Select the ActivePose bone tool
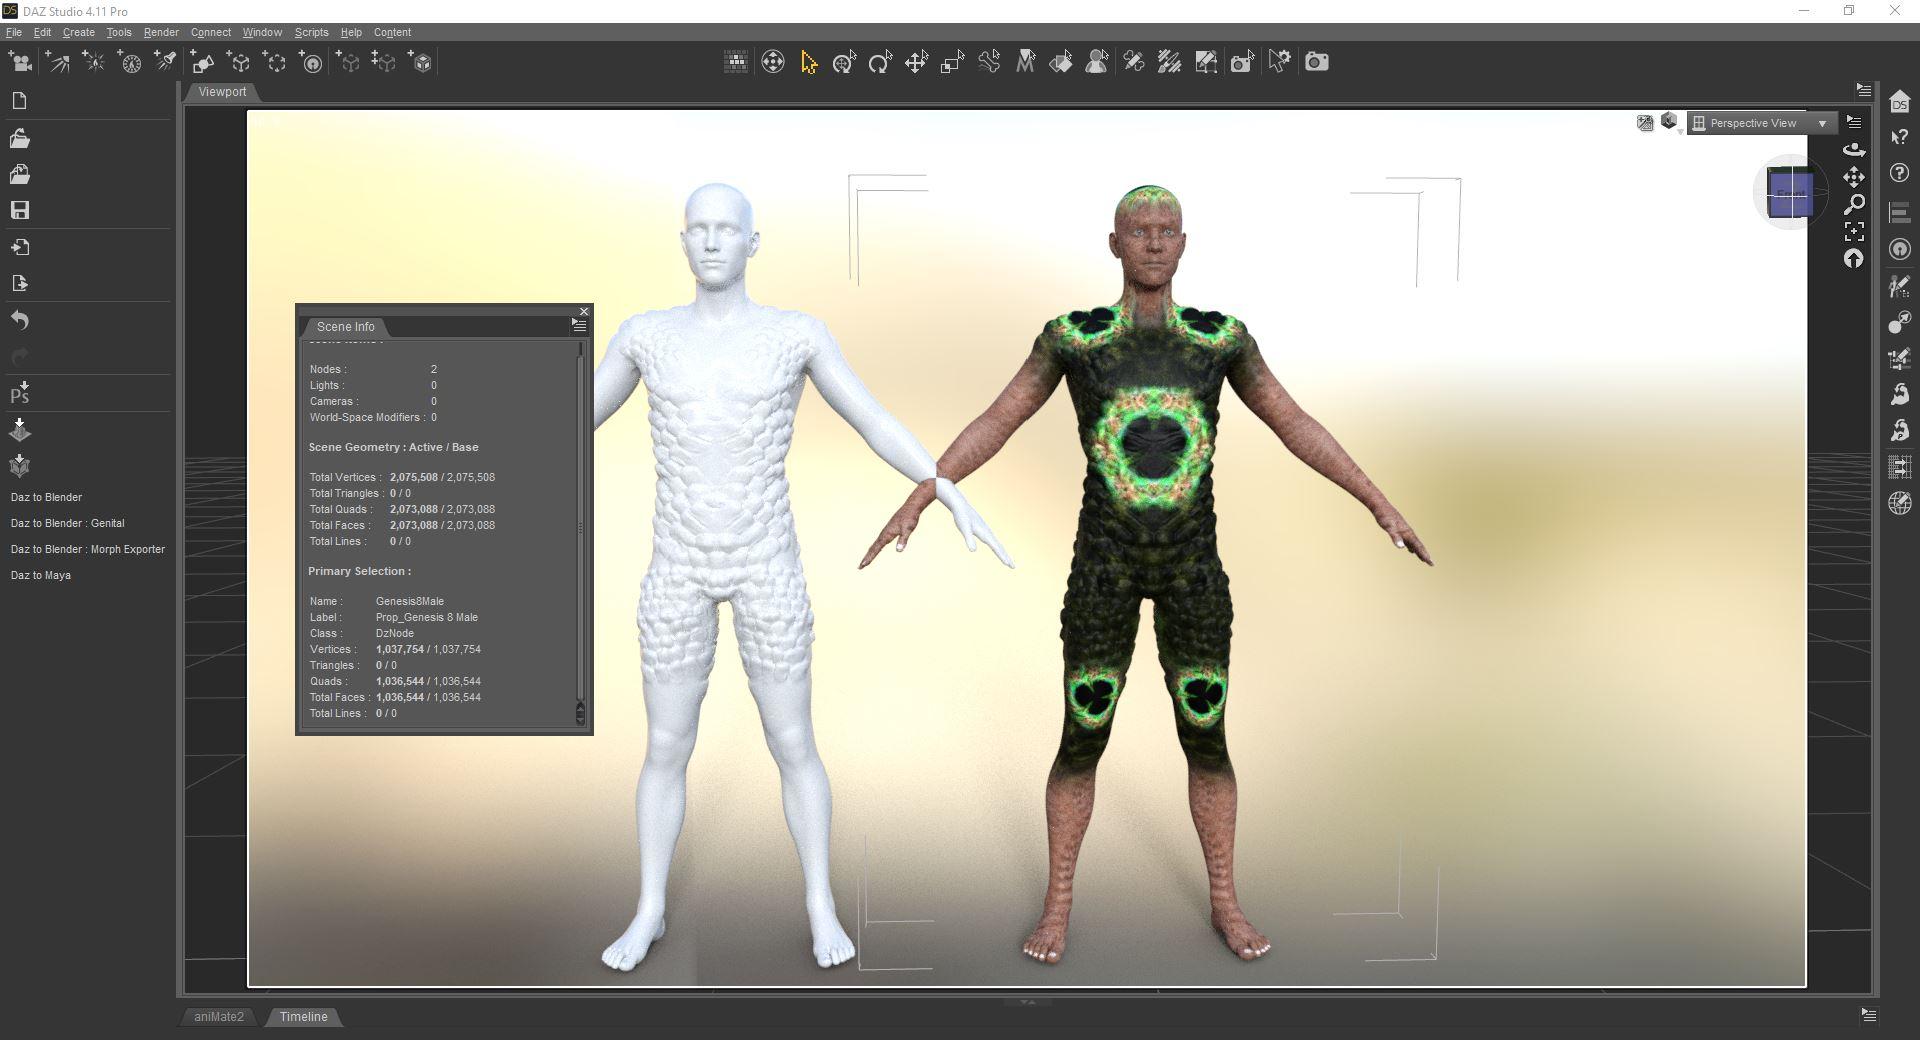This screenshot has width=1920, height=1040. pos(989,62)
